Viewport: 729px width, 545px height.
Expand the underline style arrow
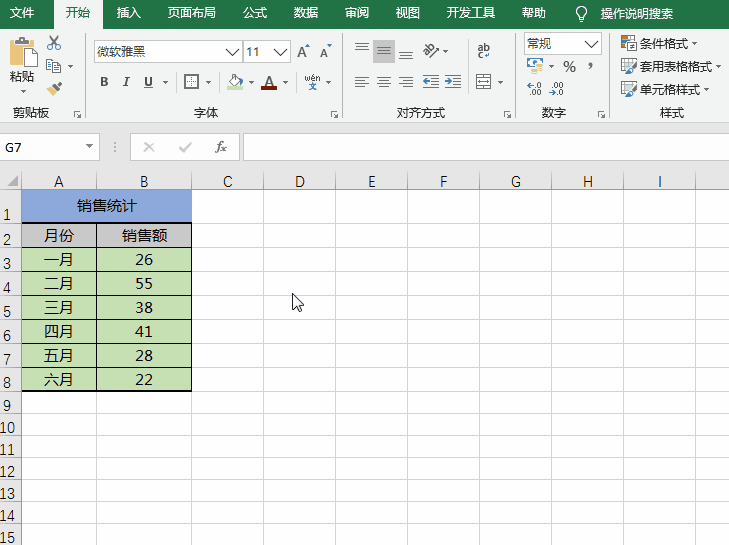point(165,82)
